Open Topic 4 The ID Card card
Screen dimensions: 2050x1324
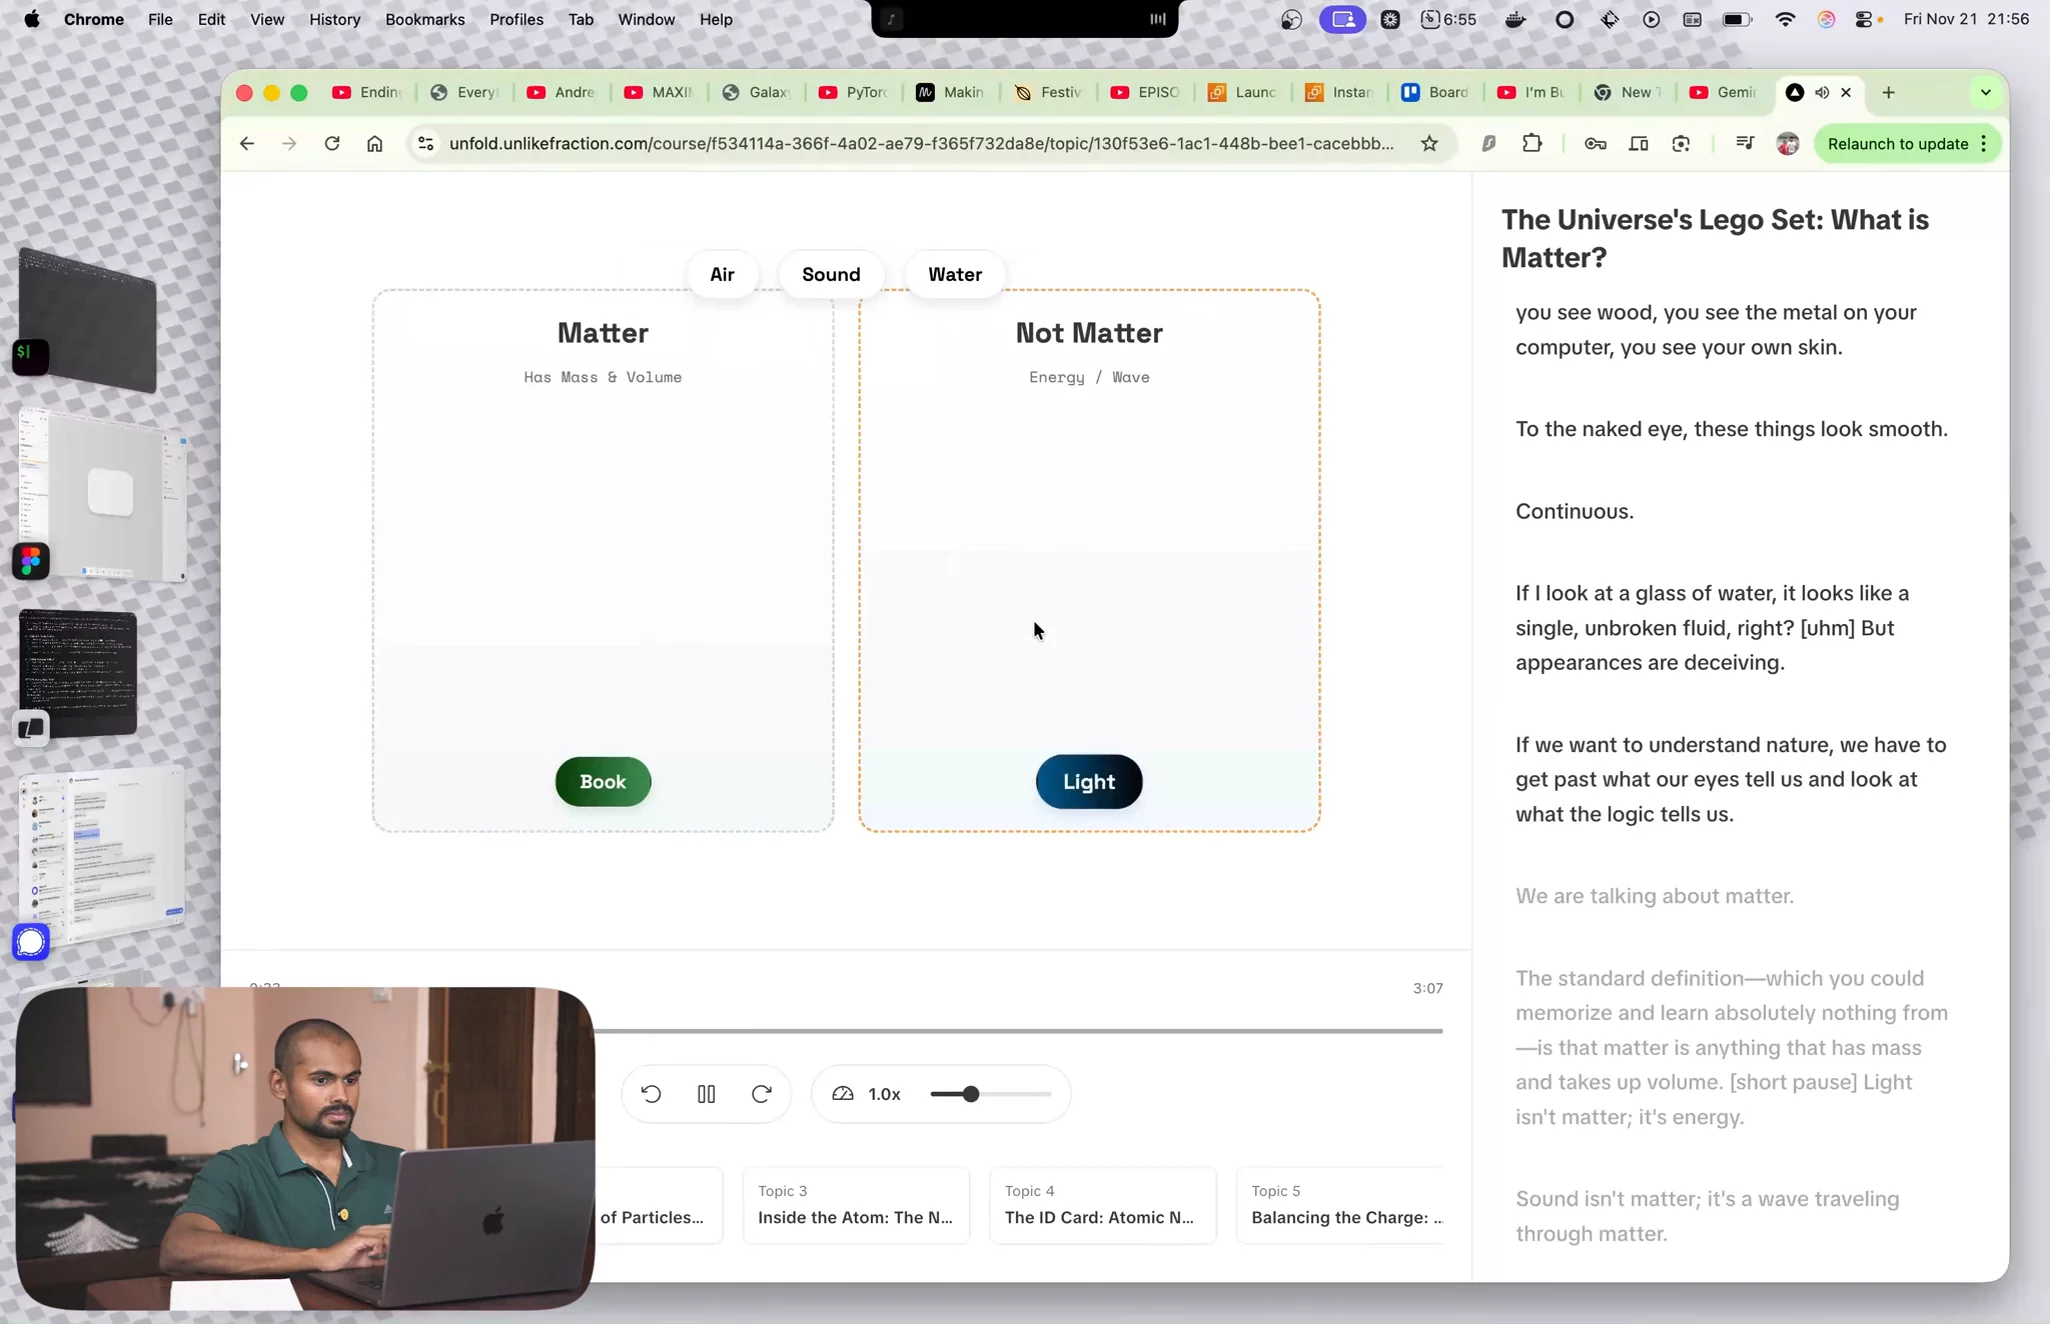pyautogui.click(x=1102, y=1205)
